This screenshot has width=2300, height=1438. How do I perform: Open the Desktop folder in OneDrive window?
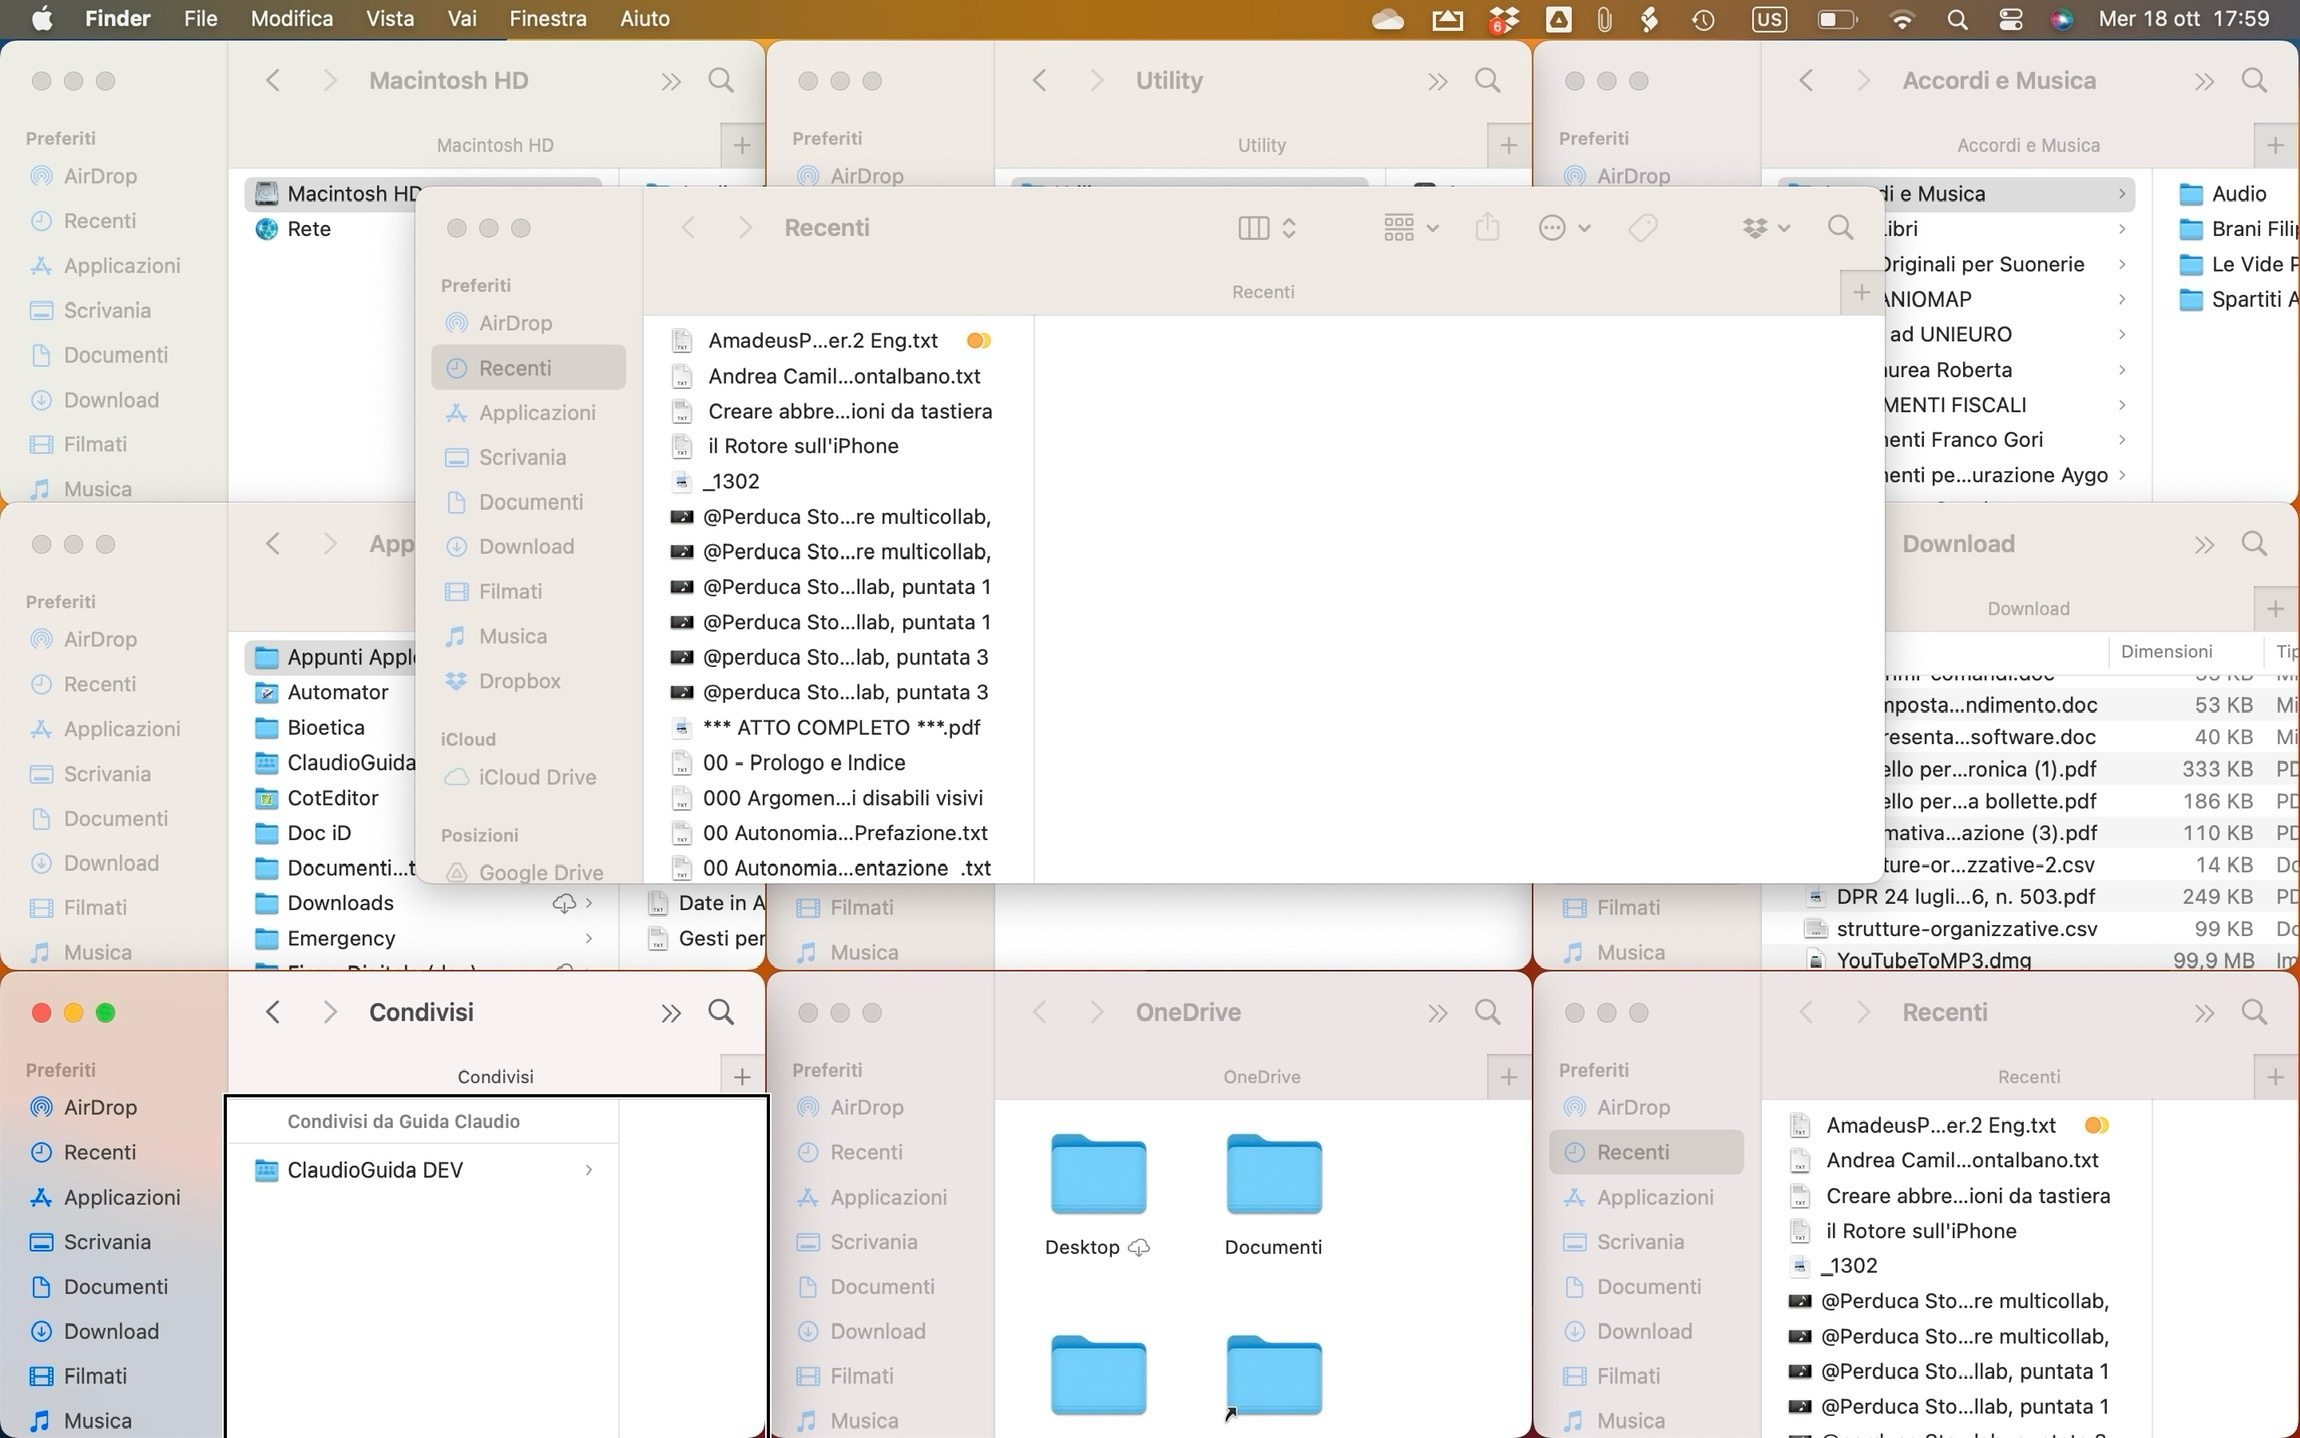[1097, 1194]
